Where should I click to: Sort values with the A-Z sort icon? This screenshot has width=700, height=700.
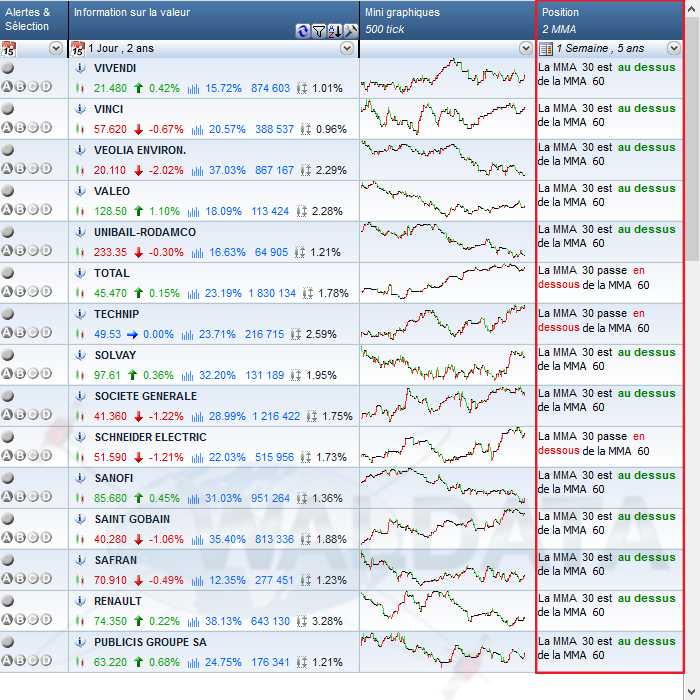click(x=335, y=31)
